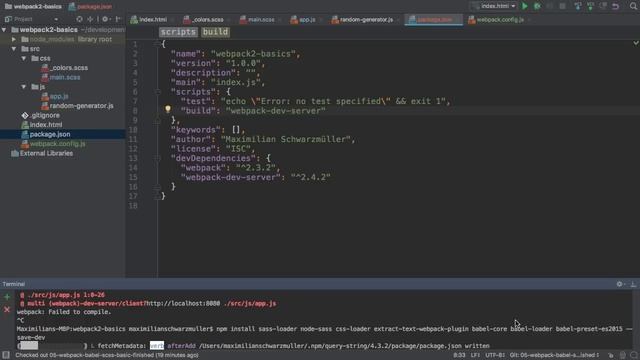Click the yellow lightbulb intention icon
Viewport: 640px width, 360px height.
coord(168,109)
